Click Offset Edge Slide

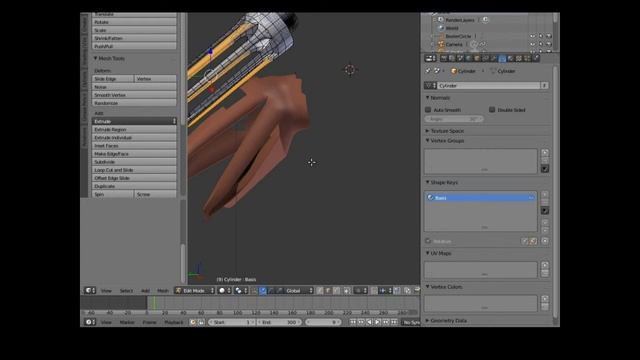[x=134, y=178]
